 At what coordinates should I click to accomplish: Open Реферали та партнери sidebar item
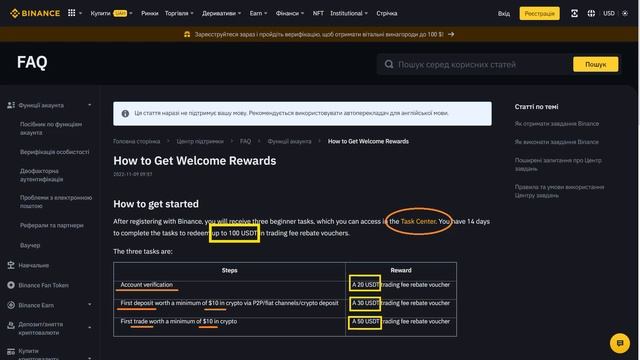coord(52,225)
